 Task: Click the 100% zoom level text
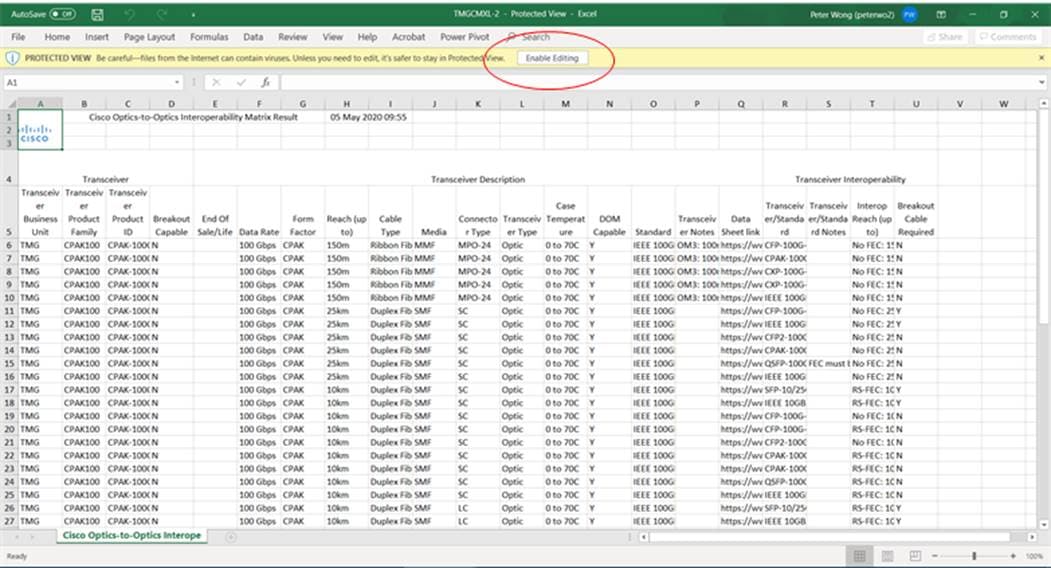click(x=1034, y=556)
